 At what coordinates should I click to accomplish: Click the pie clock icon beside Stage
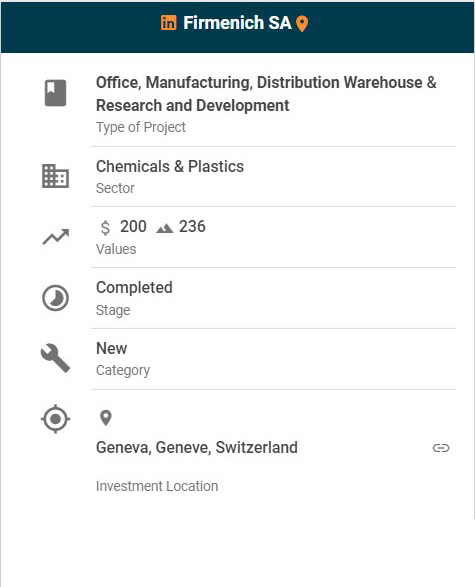pyautogui.click(x=55, y=298)
